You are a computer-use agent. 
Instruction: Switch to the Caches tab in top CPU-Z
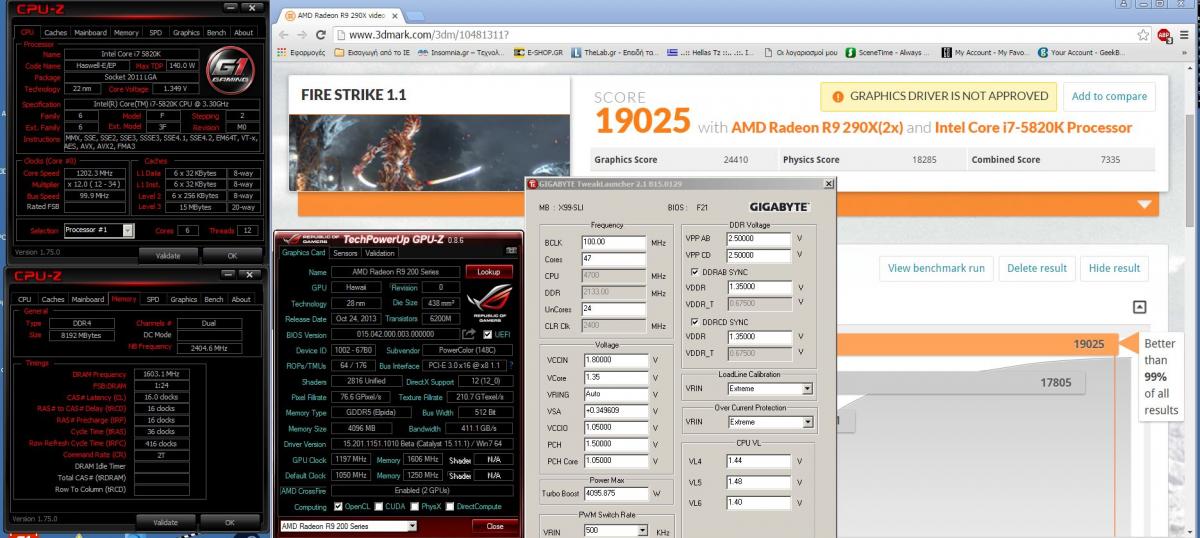tap(54, 32)
